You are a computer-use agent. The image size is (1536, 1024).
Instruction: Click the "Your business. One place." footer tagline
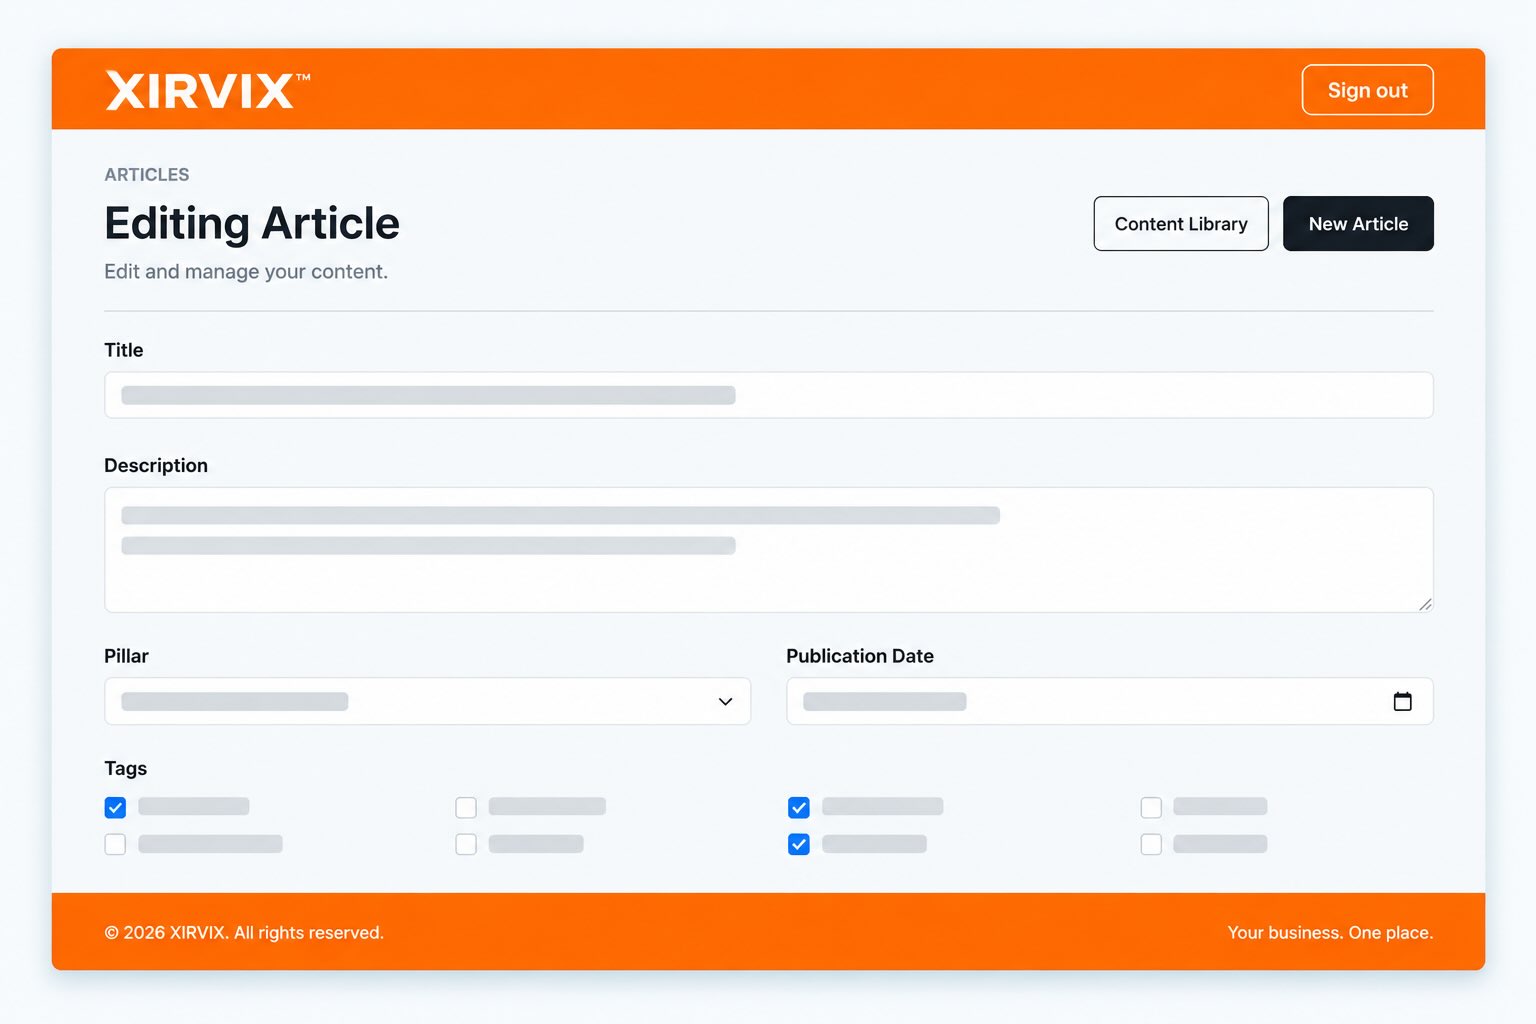1330,933
